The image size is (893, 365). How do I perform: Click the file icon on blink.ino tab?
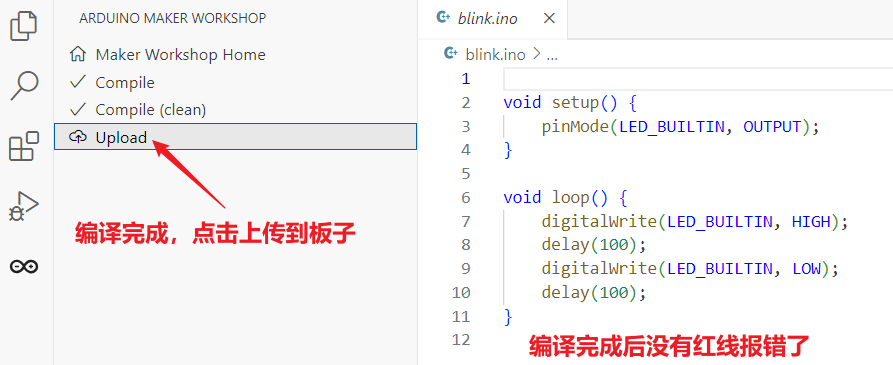pos(443,18)
